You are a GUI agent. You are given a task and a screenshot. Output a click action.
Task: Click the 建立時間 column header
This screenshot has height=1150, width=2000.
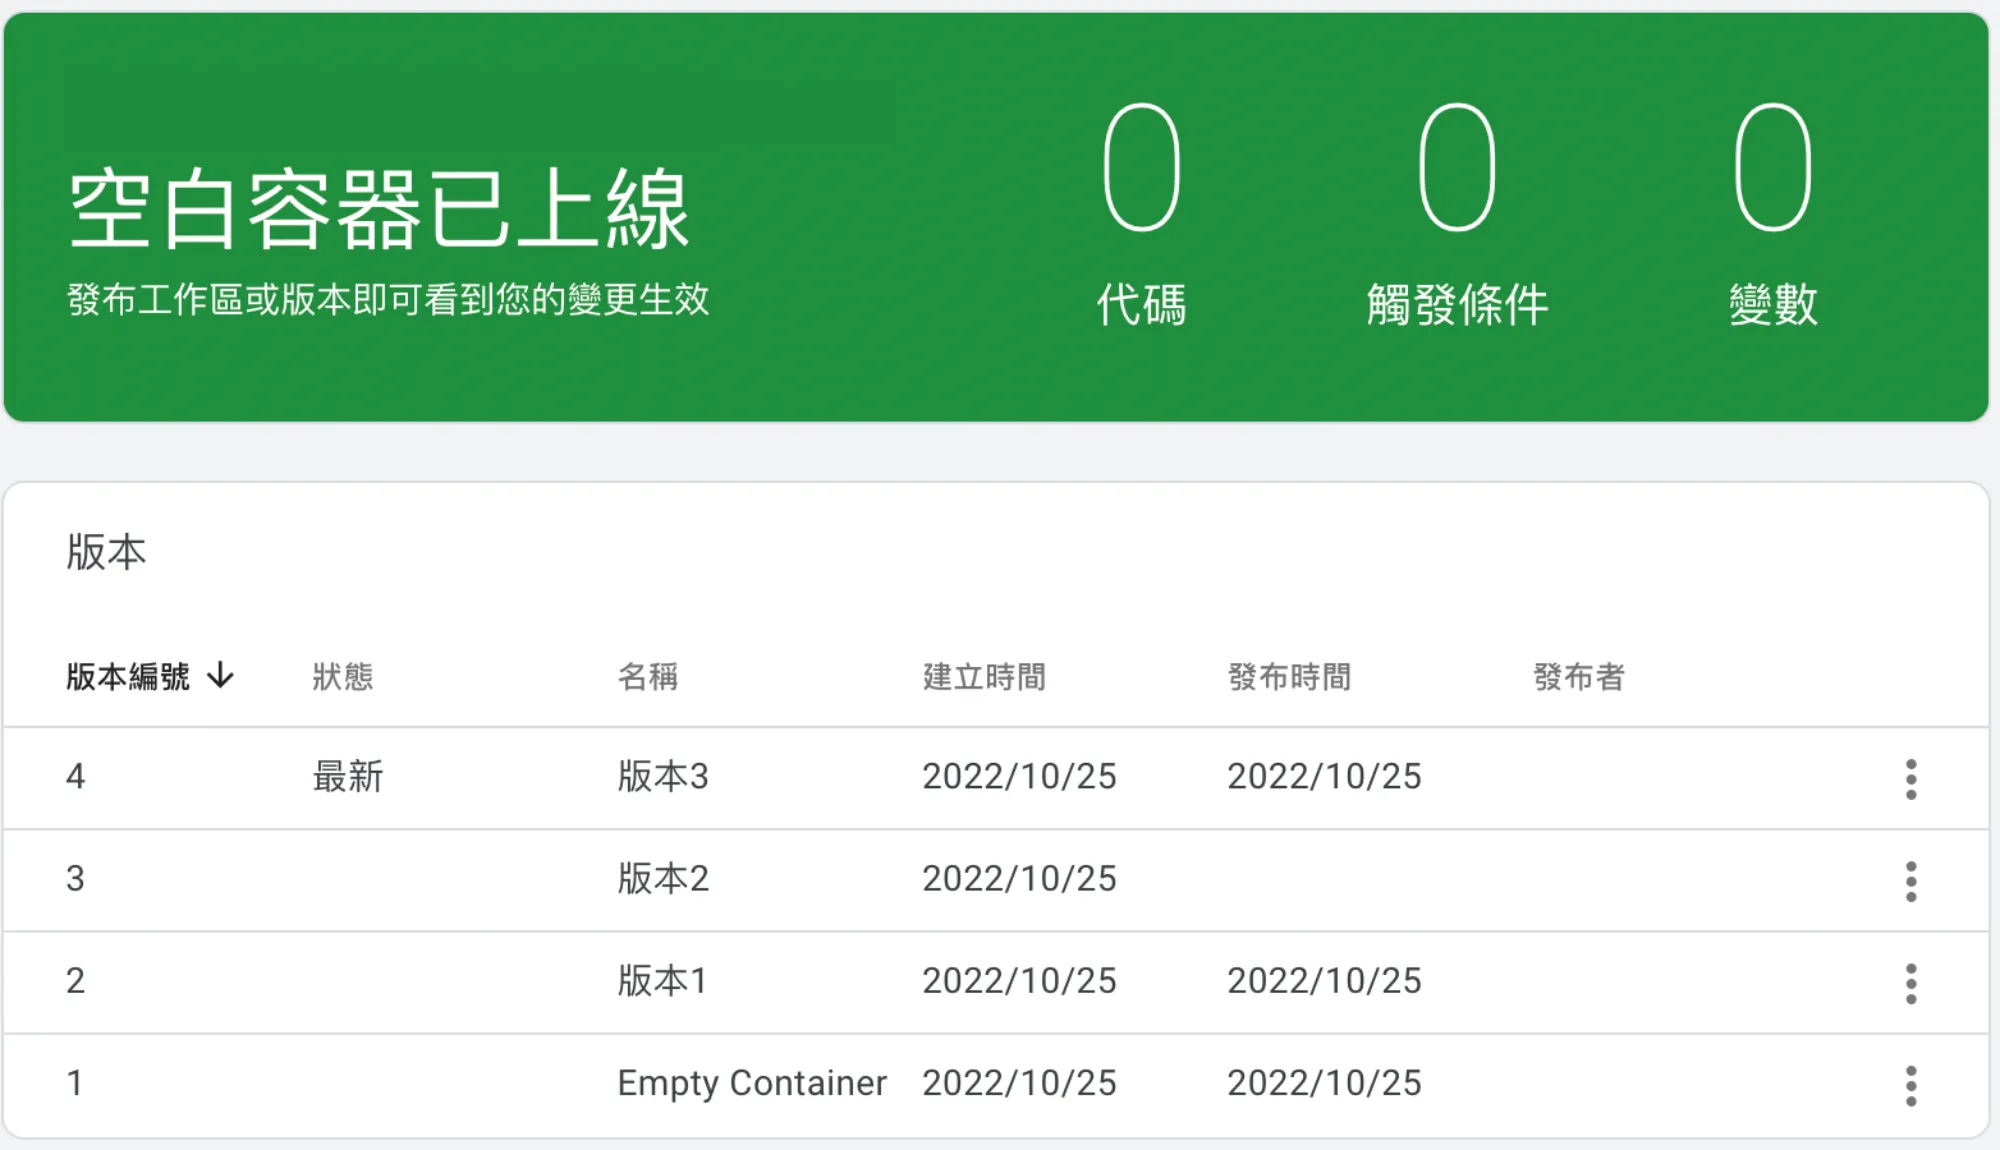[984, 677]
